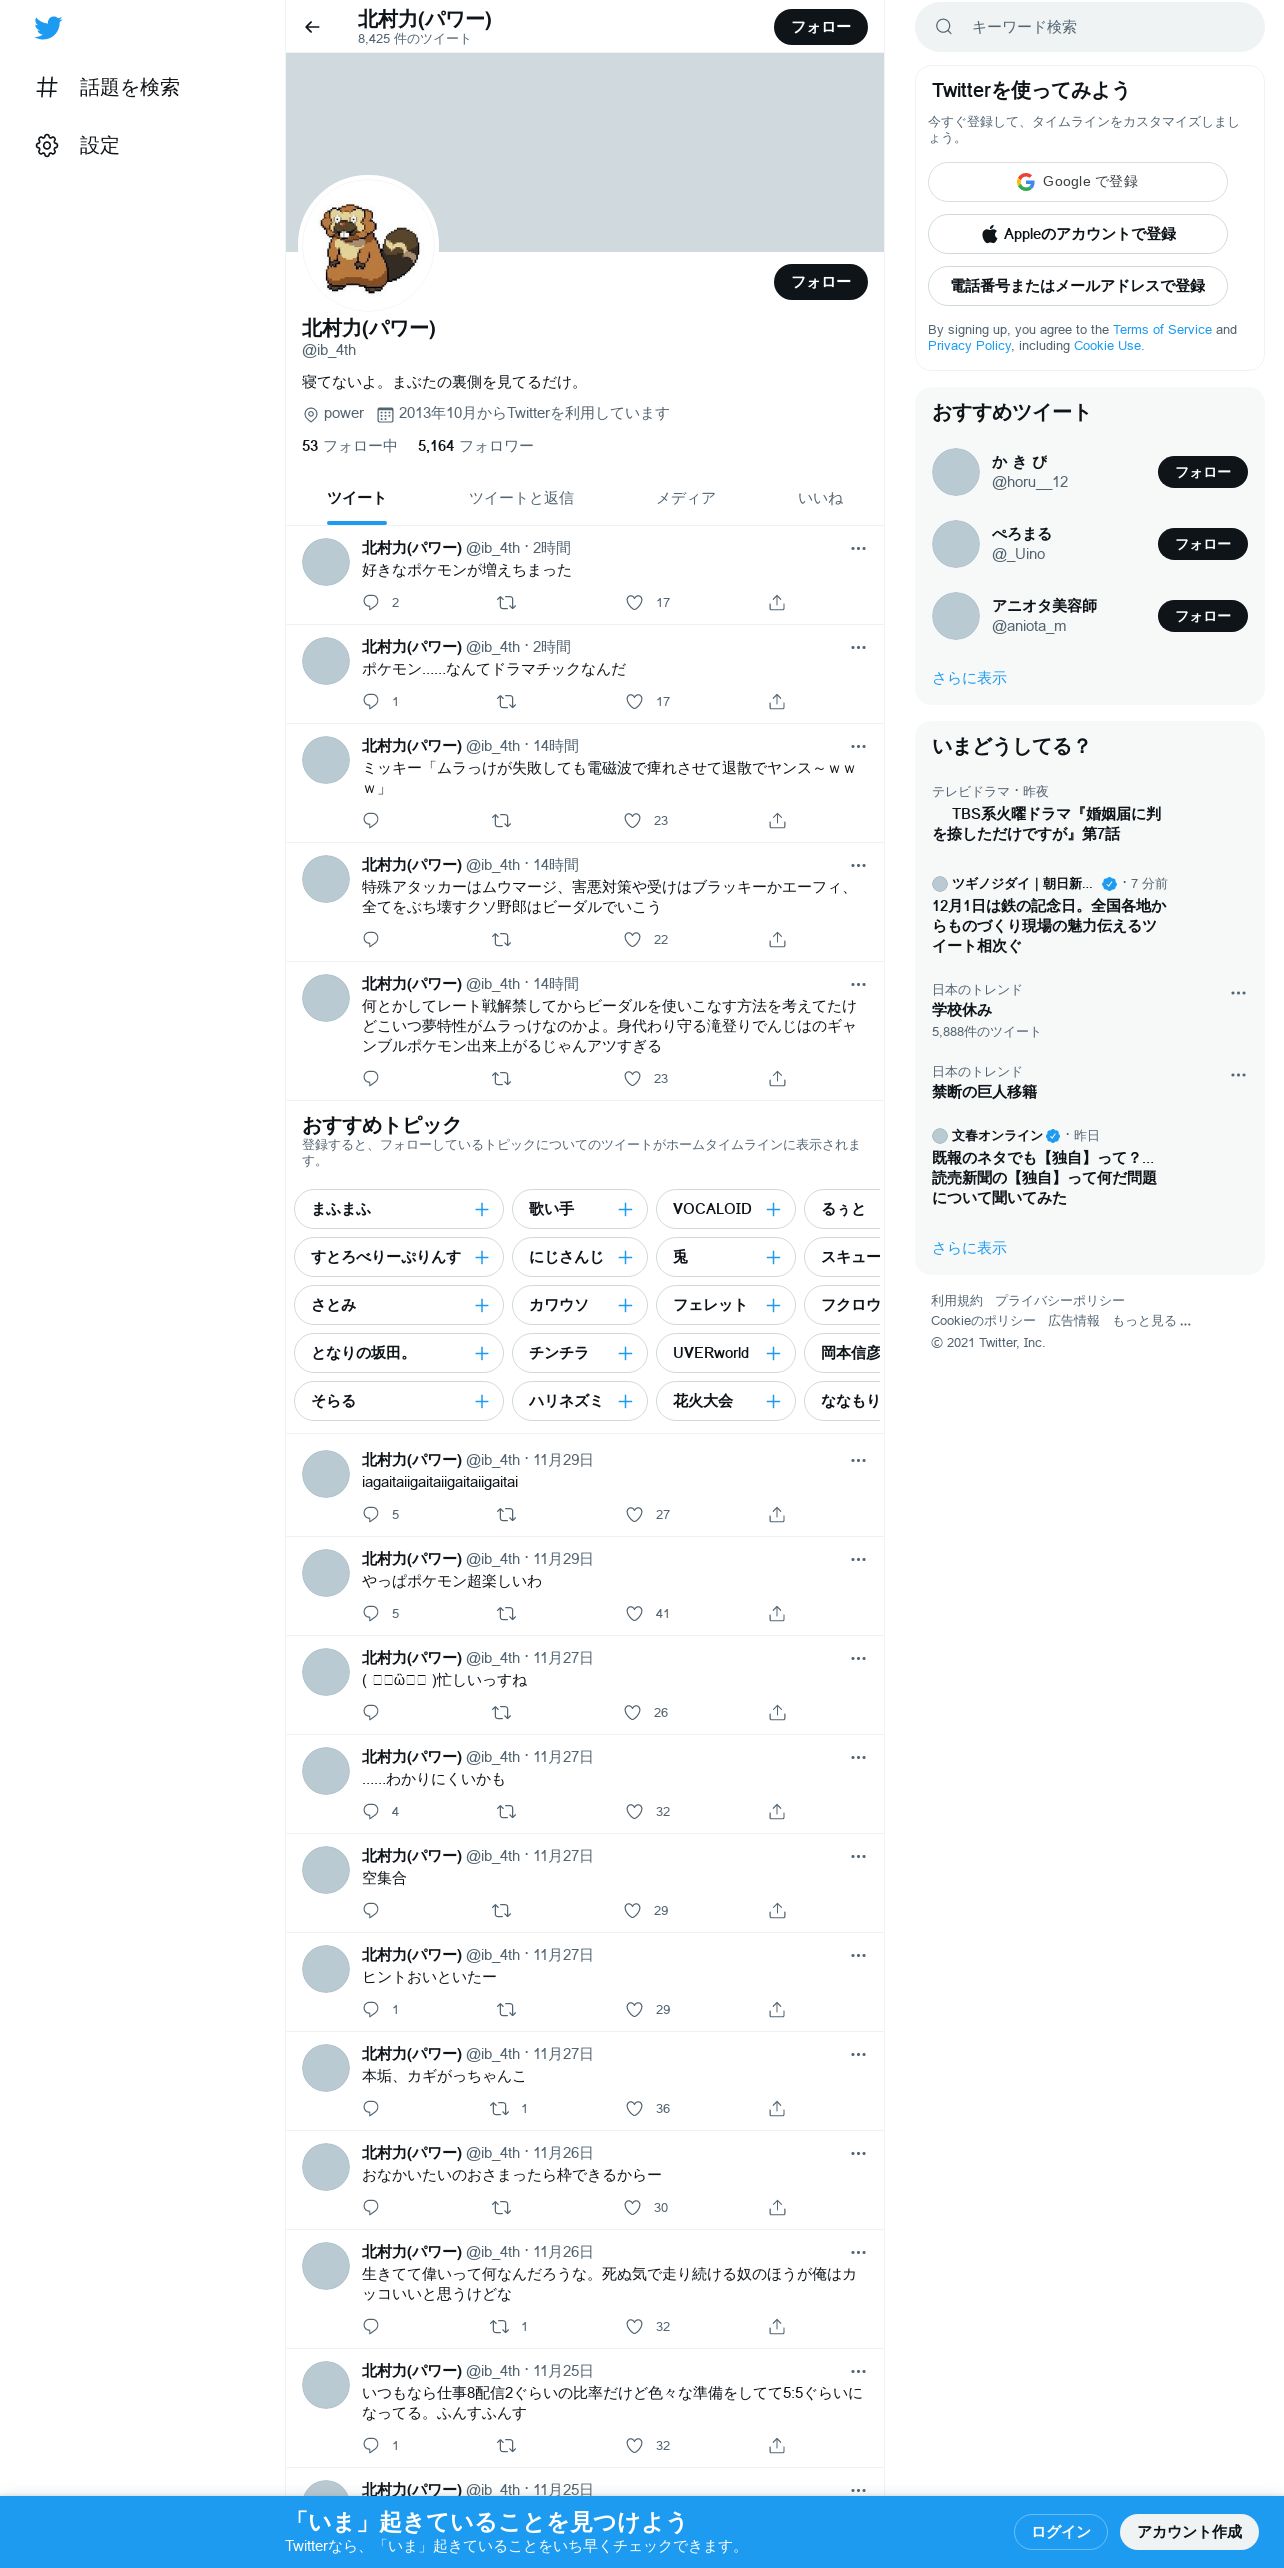Go back with the header arrow

click(312, 27)
